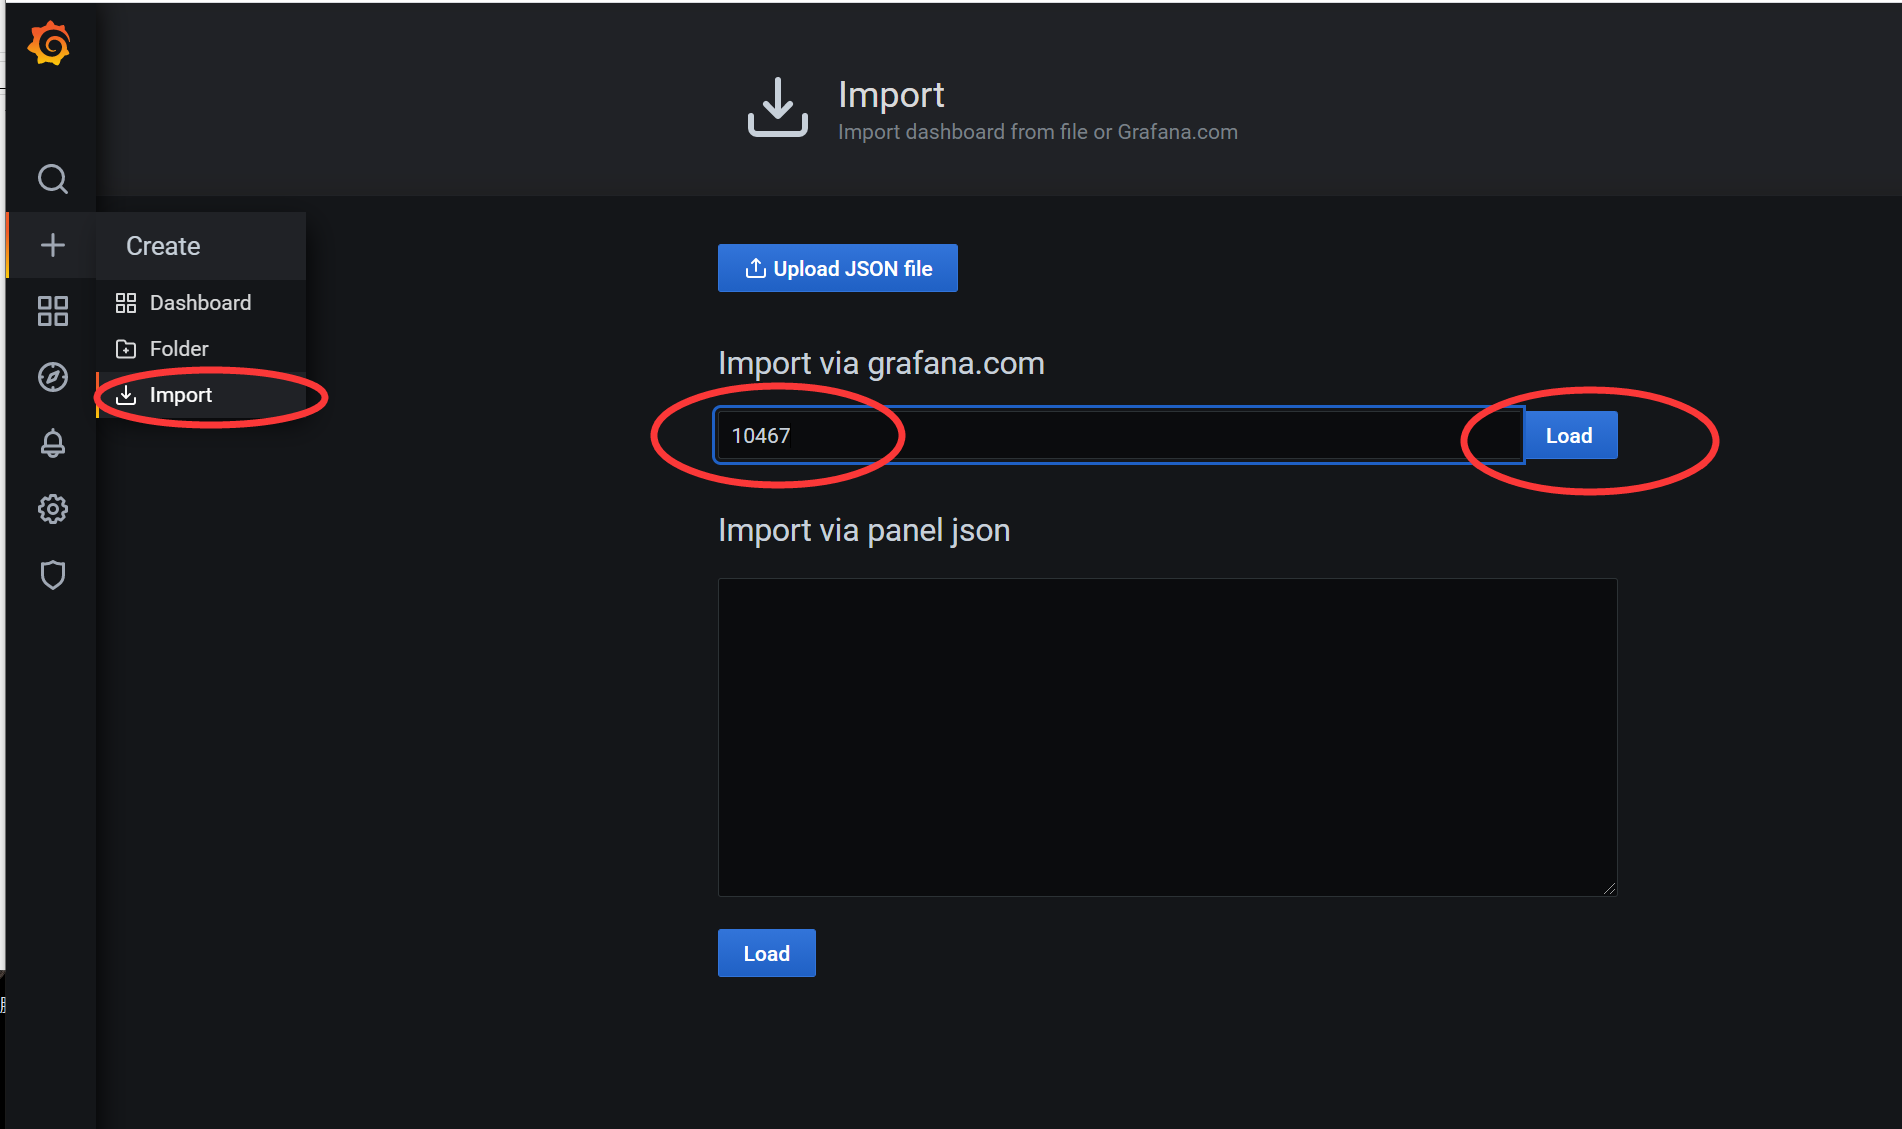Screen dimensions: 1902x1129
Task: Click the 'Import via panel json' heading
Action: coord(864,530)
